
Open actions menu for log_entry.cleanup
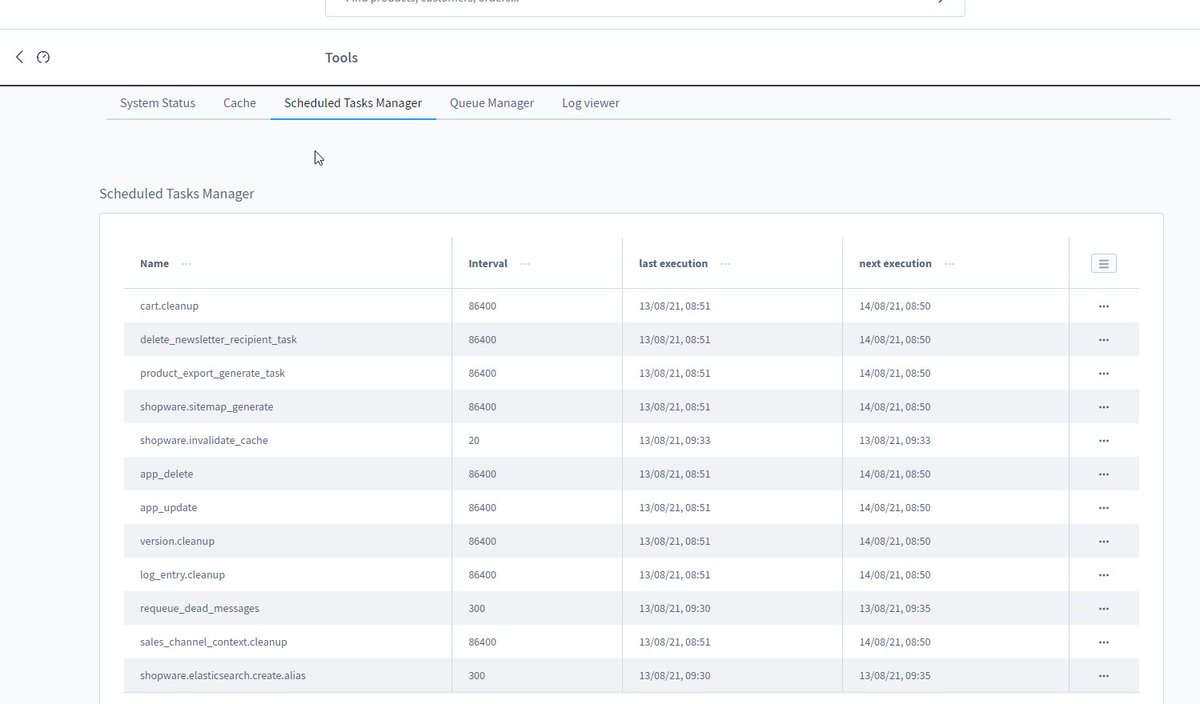[1104, 574]
